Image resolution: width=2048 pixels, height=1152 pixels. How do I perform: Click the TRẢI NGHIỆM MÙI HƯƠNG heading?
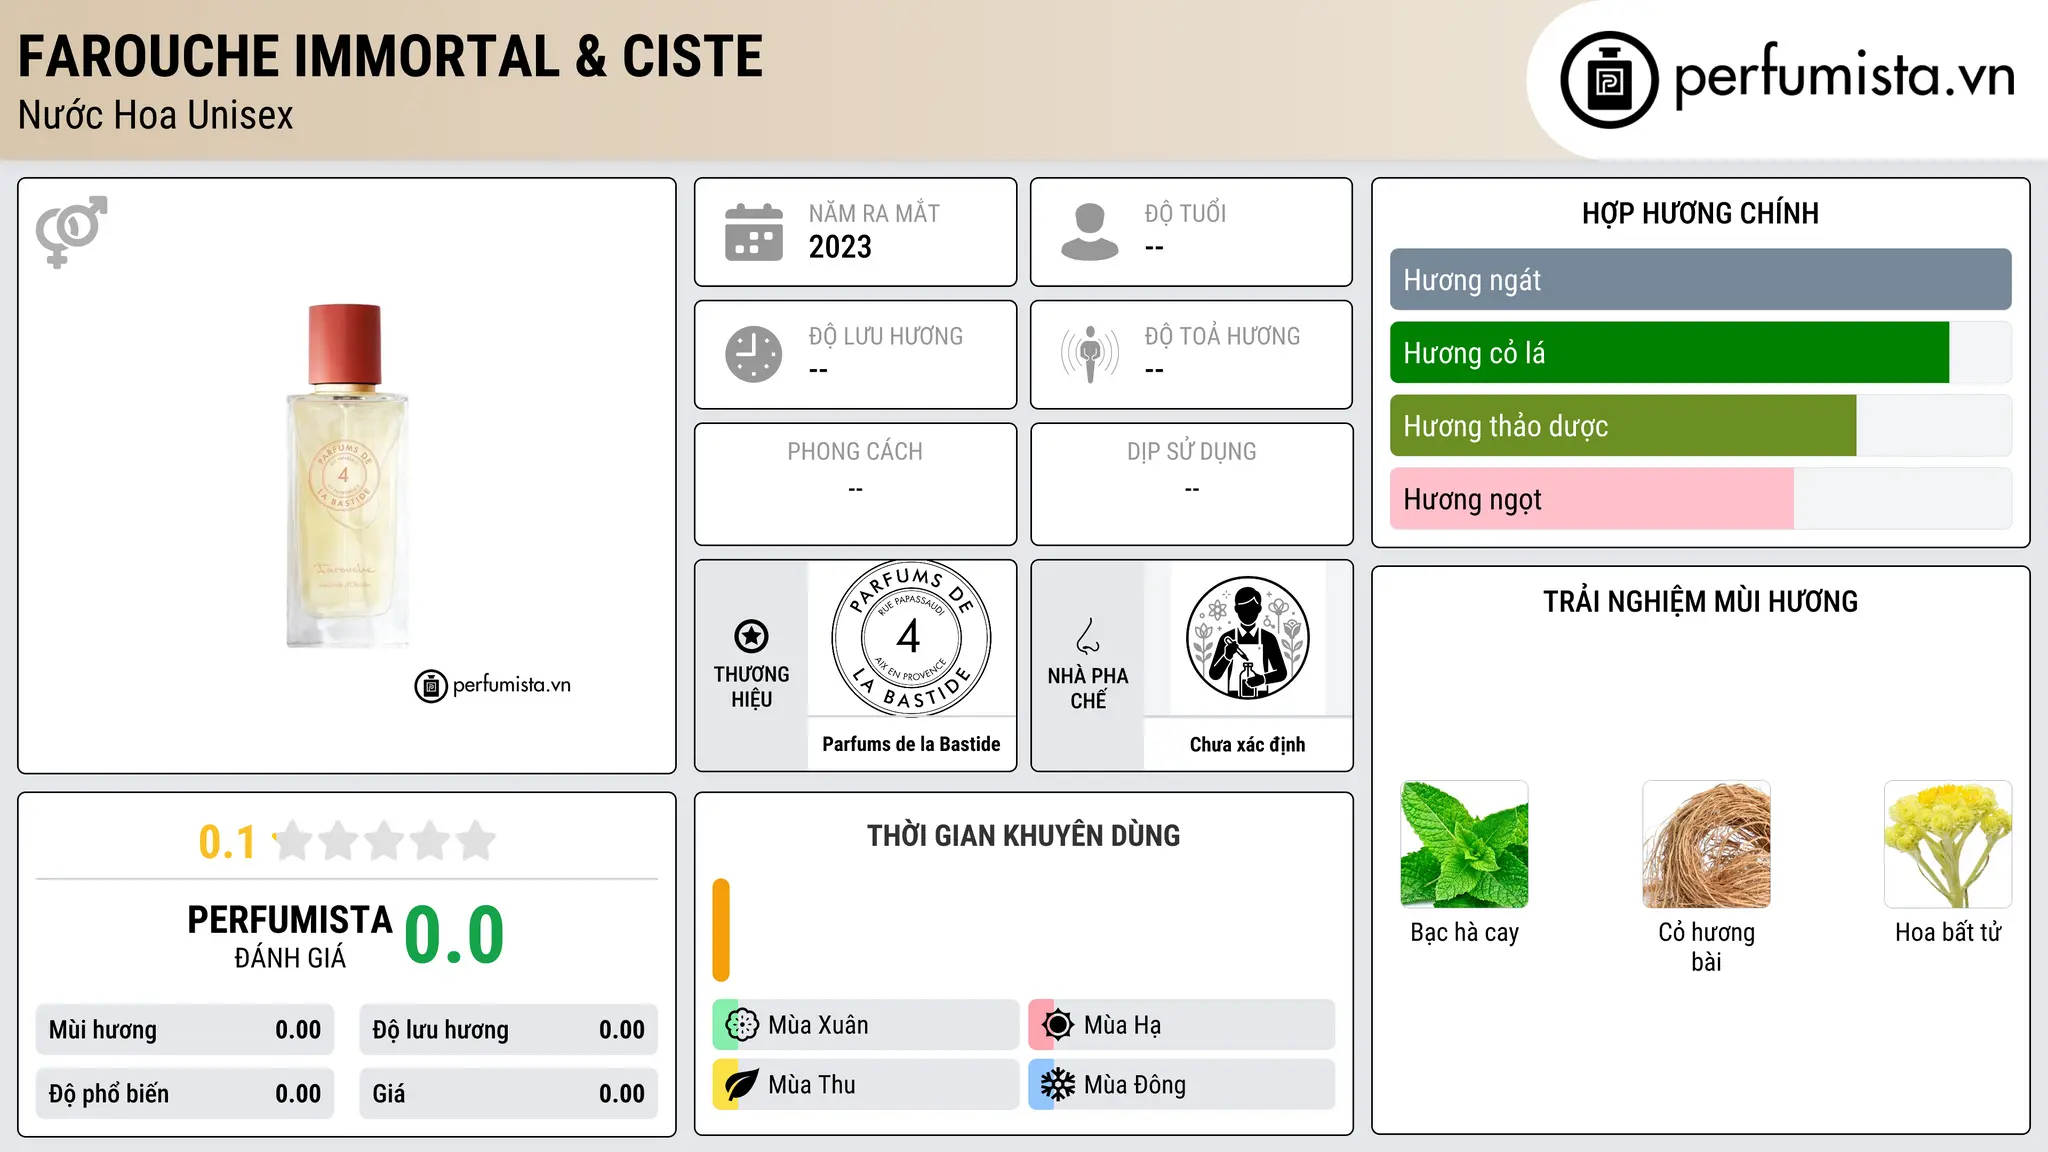1700,602
